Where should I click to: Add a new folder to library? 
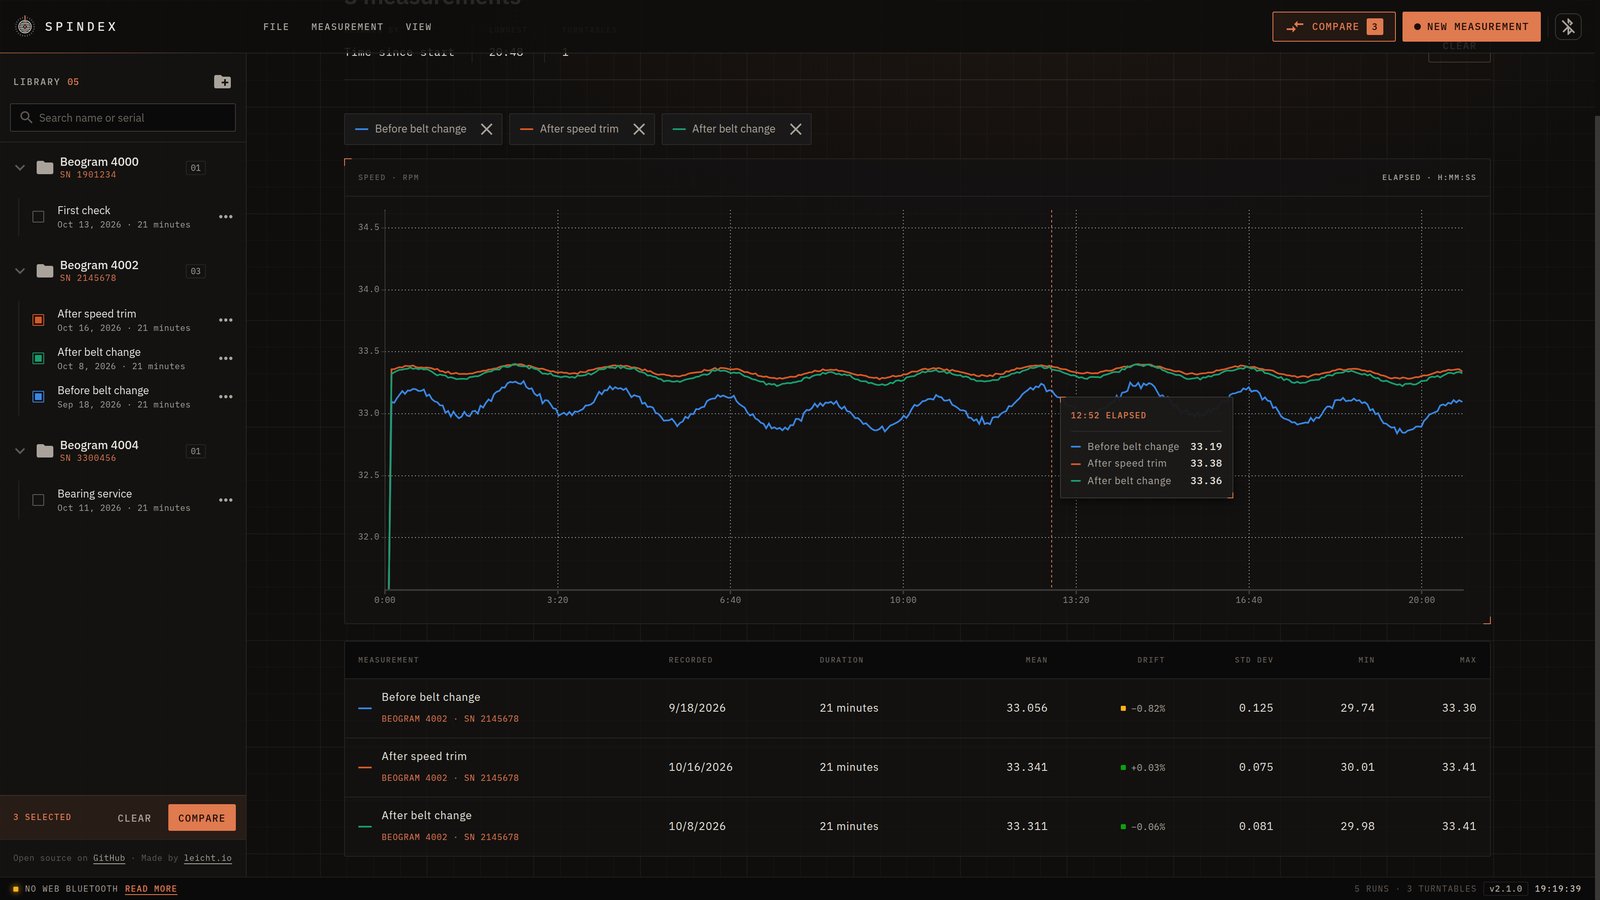[222, 82]
